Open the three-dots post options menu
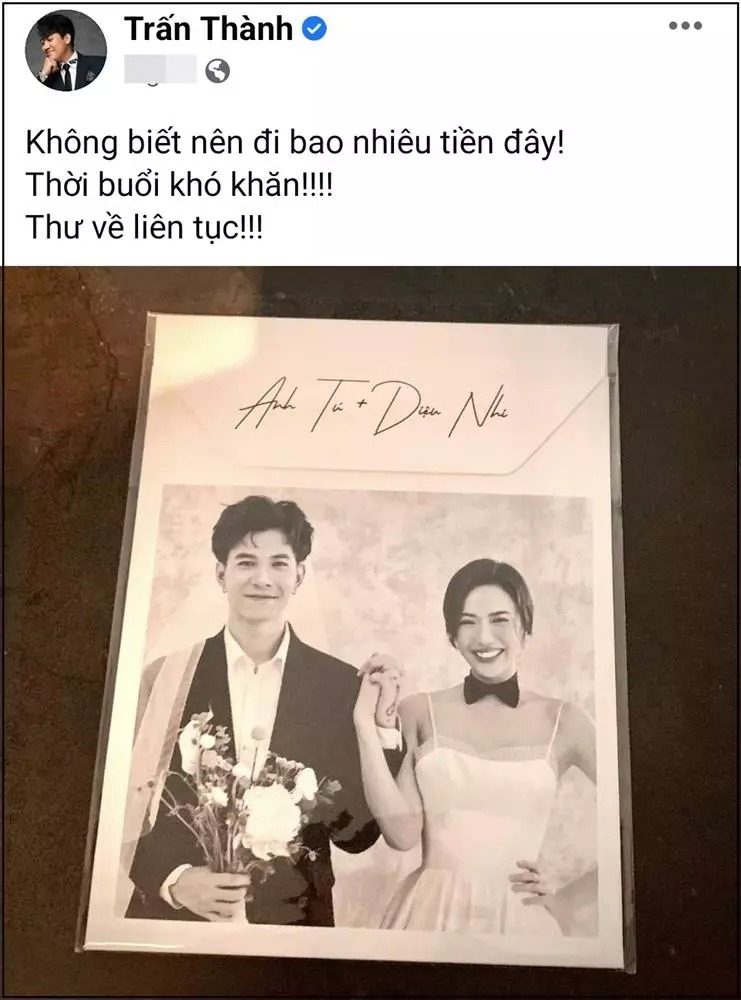This screenshot has height=1000, width=741. point(686,26)
